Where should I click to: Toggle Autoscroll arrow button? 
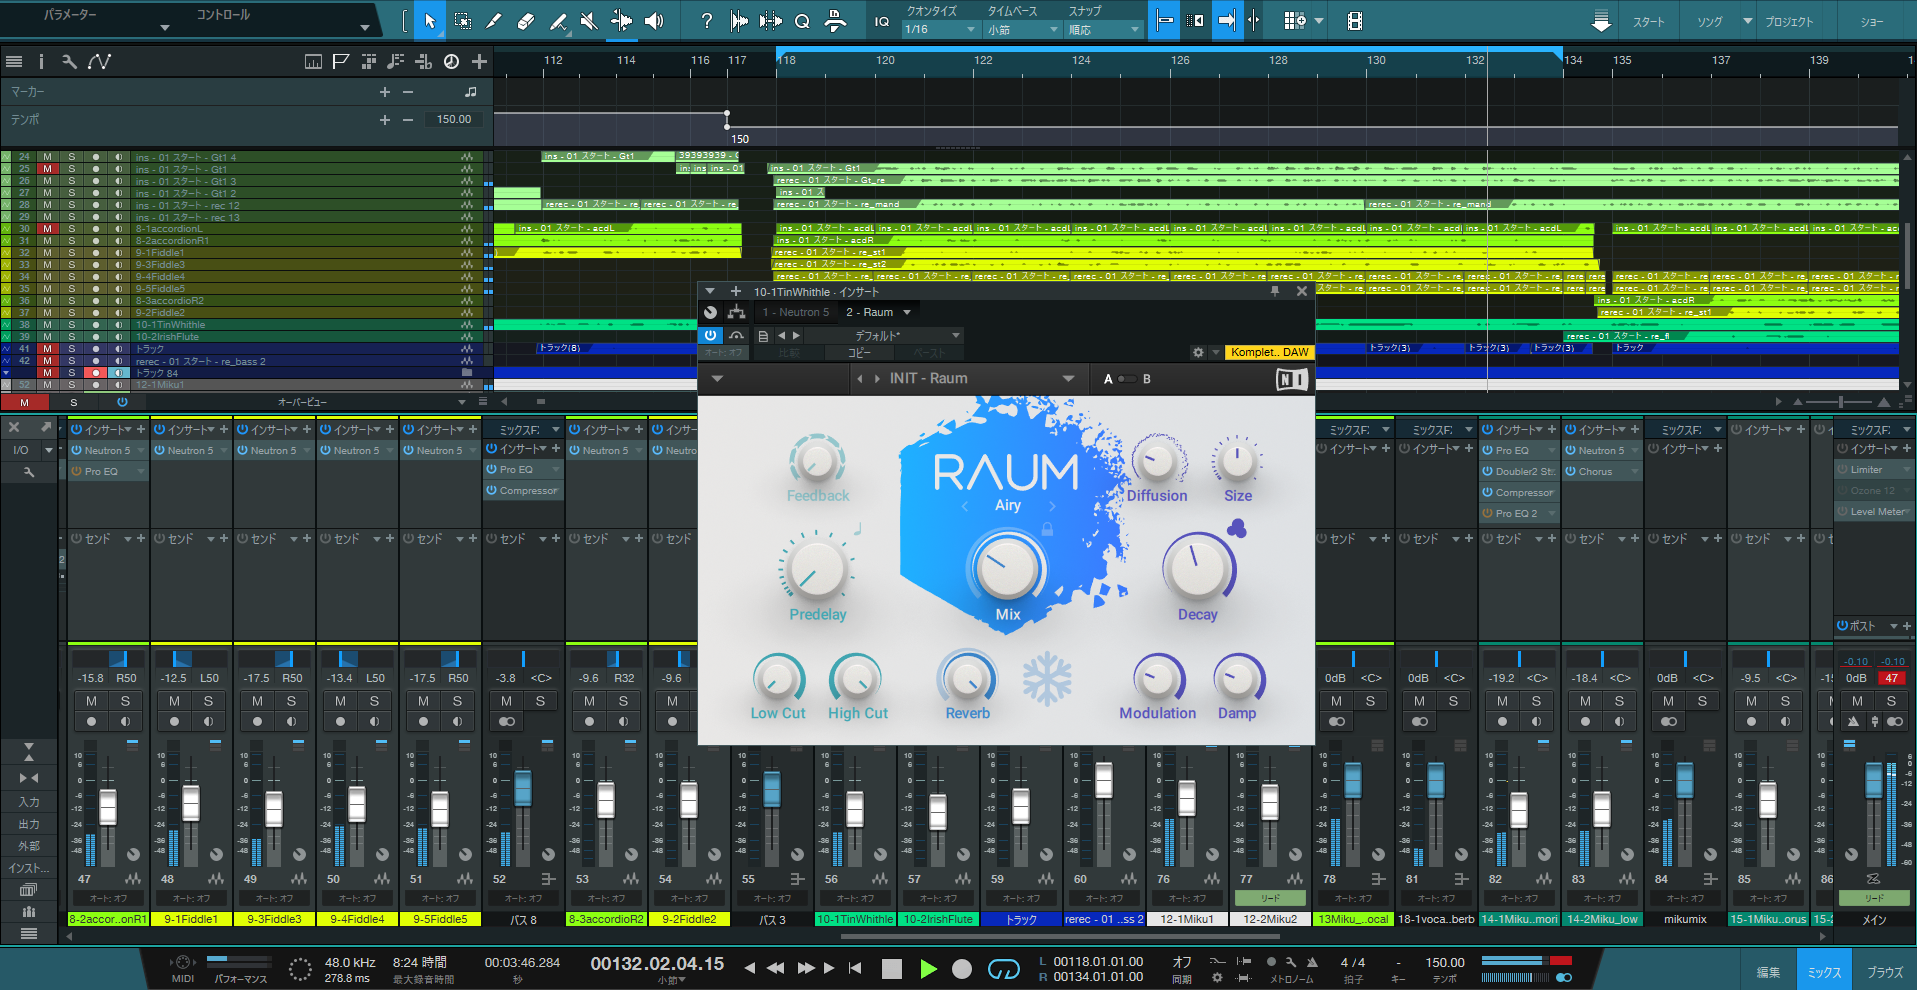(1226, 21)
